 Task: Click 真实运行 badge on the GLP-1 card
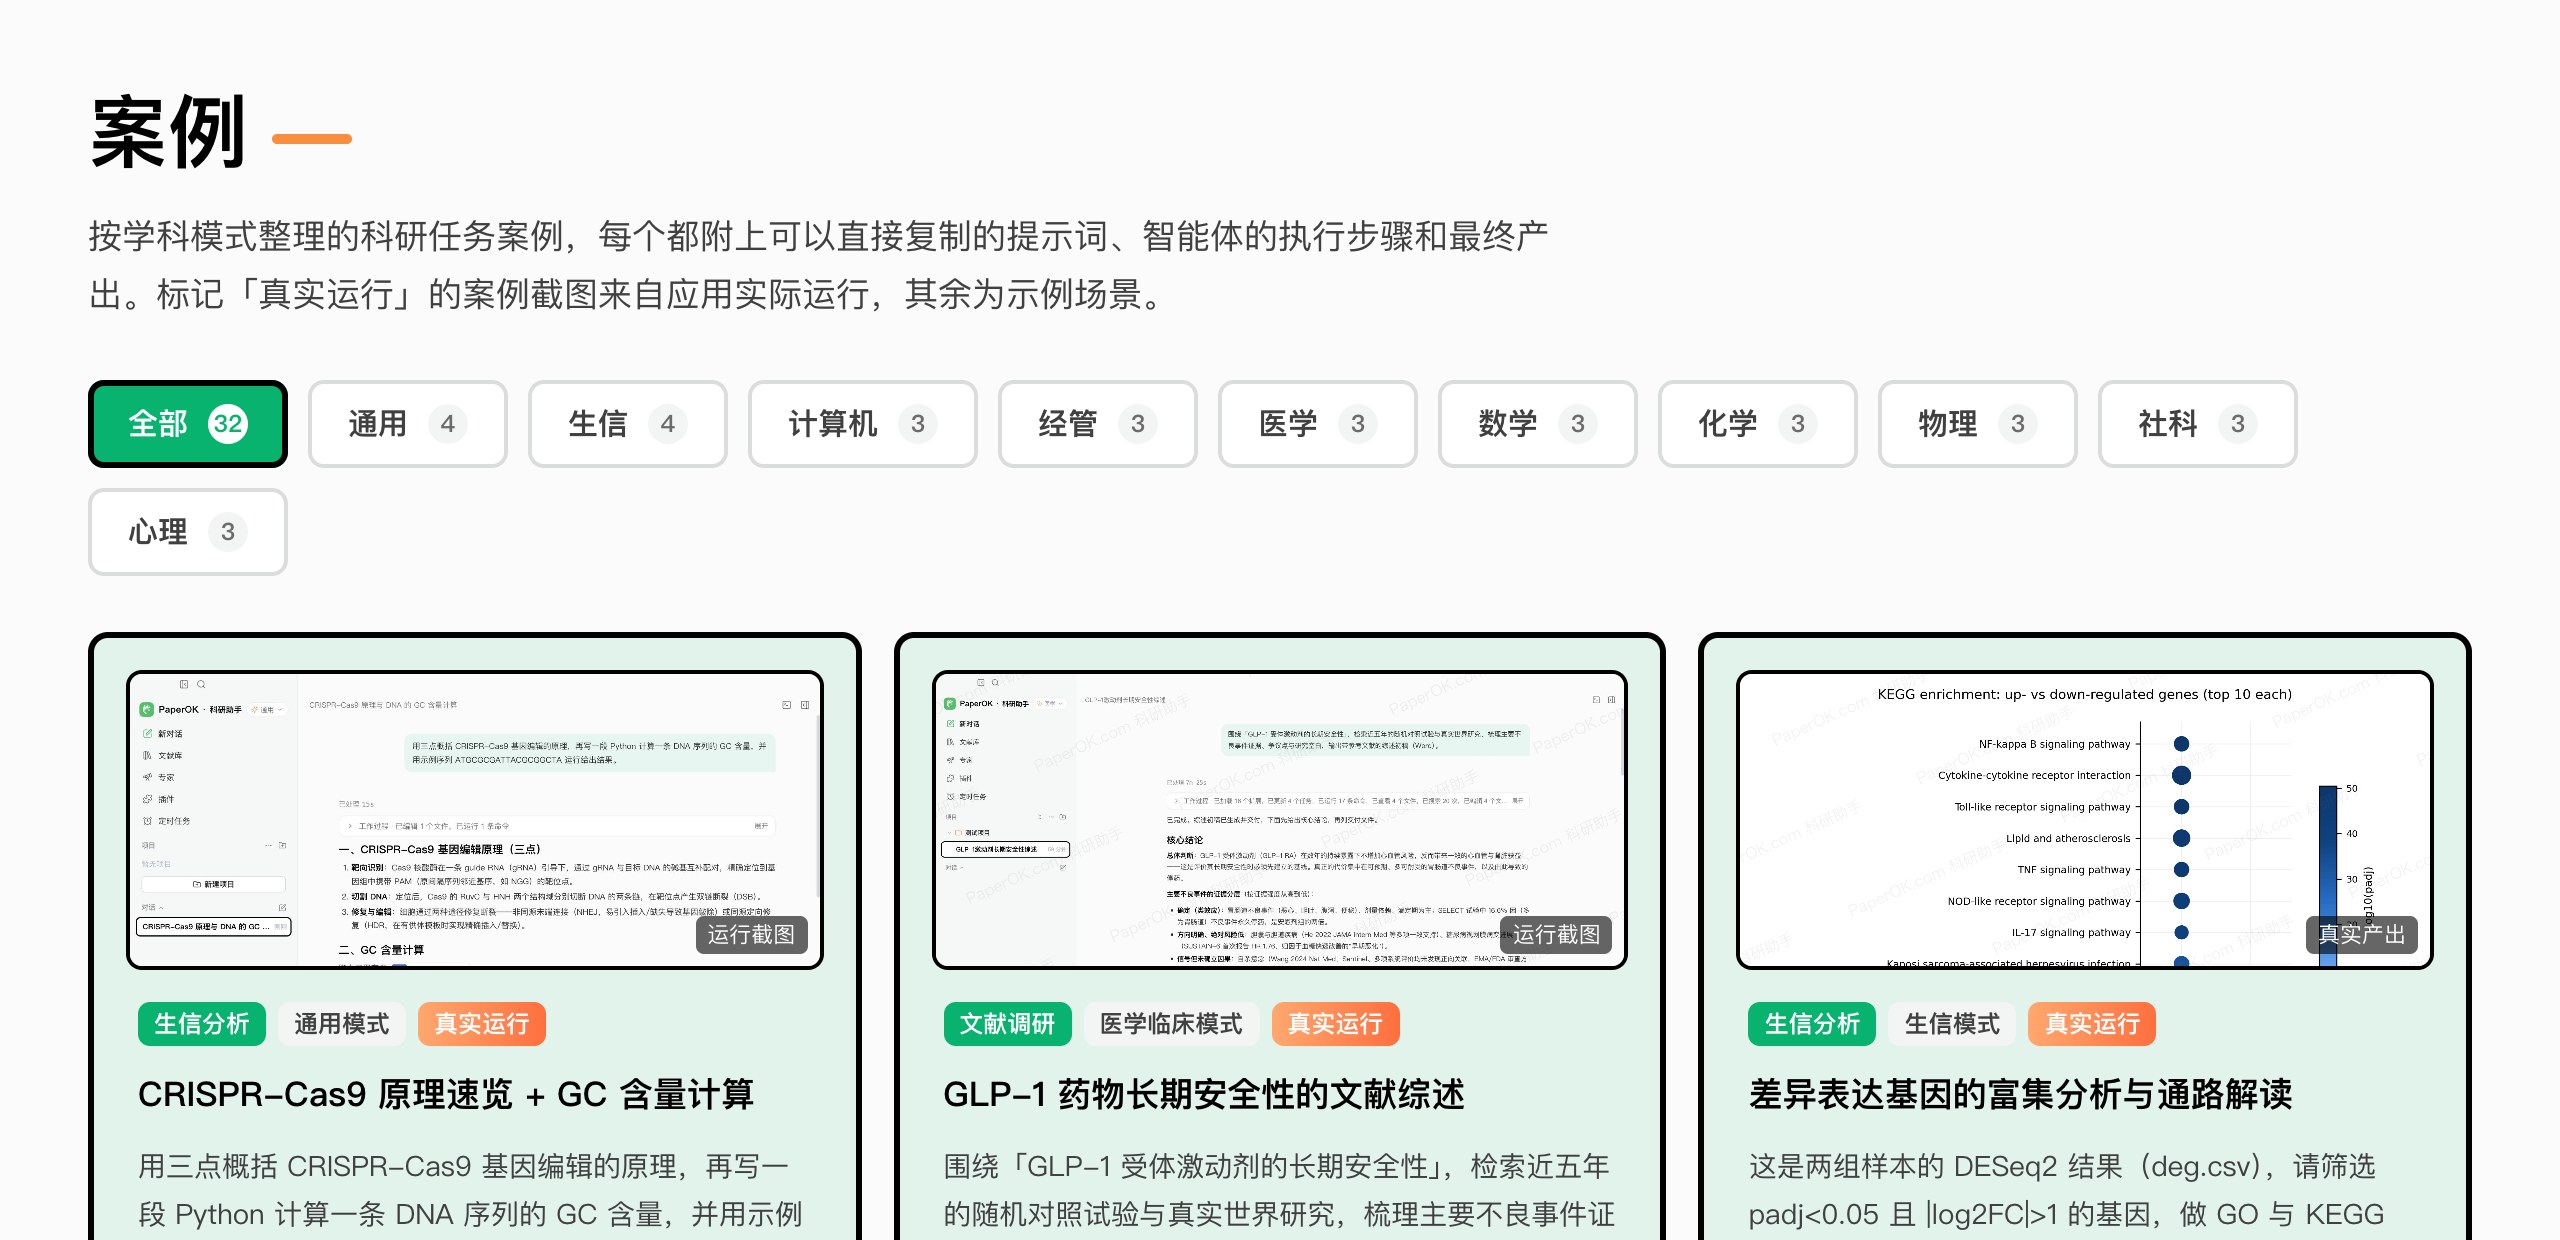(1336, 1024)
